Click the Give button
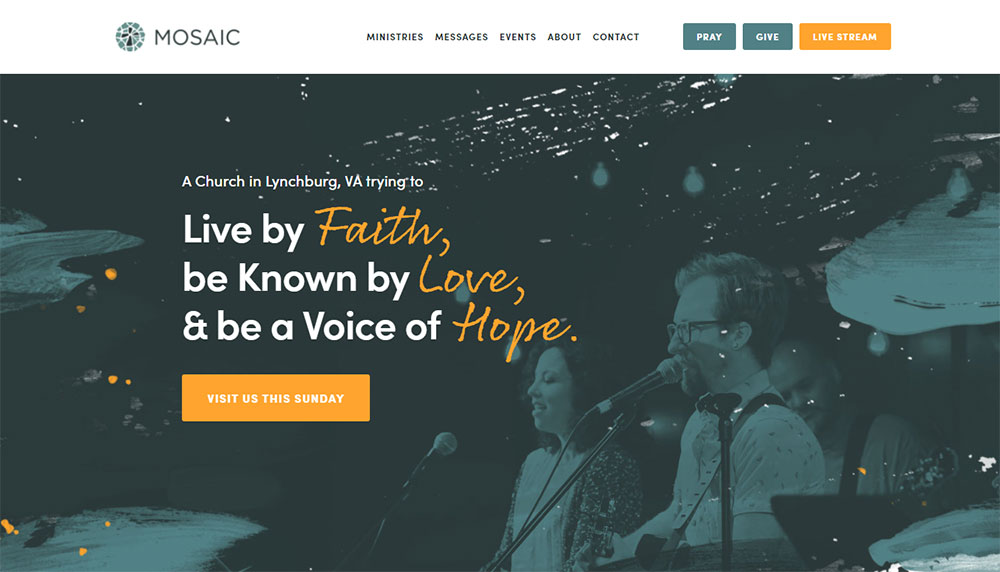 tap(767, 36)
